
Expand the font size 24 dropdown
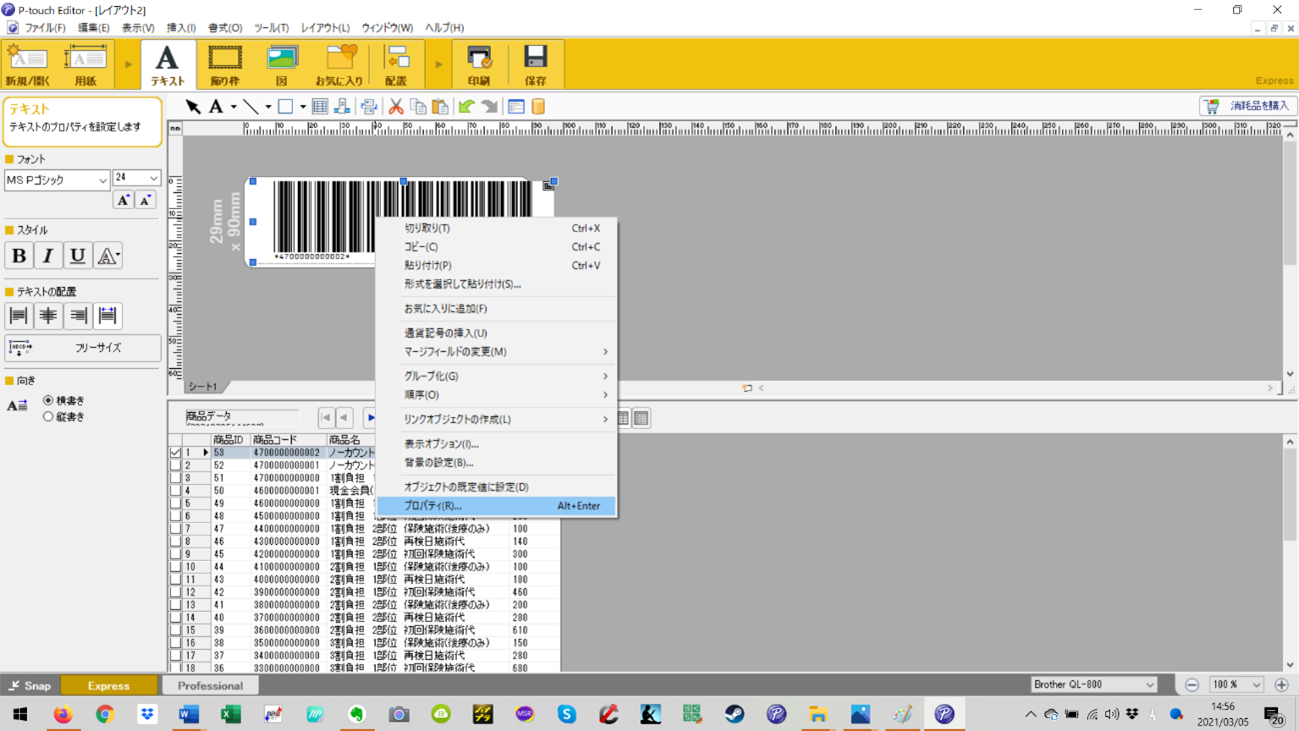153,178
